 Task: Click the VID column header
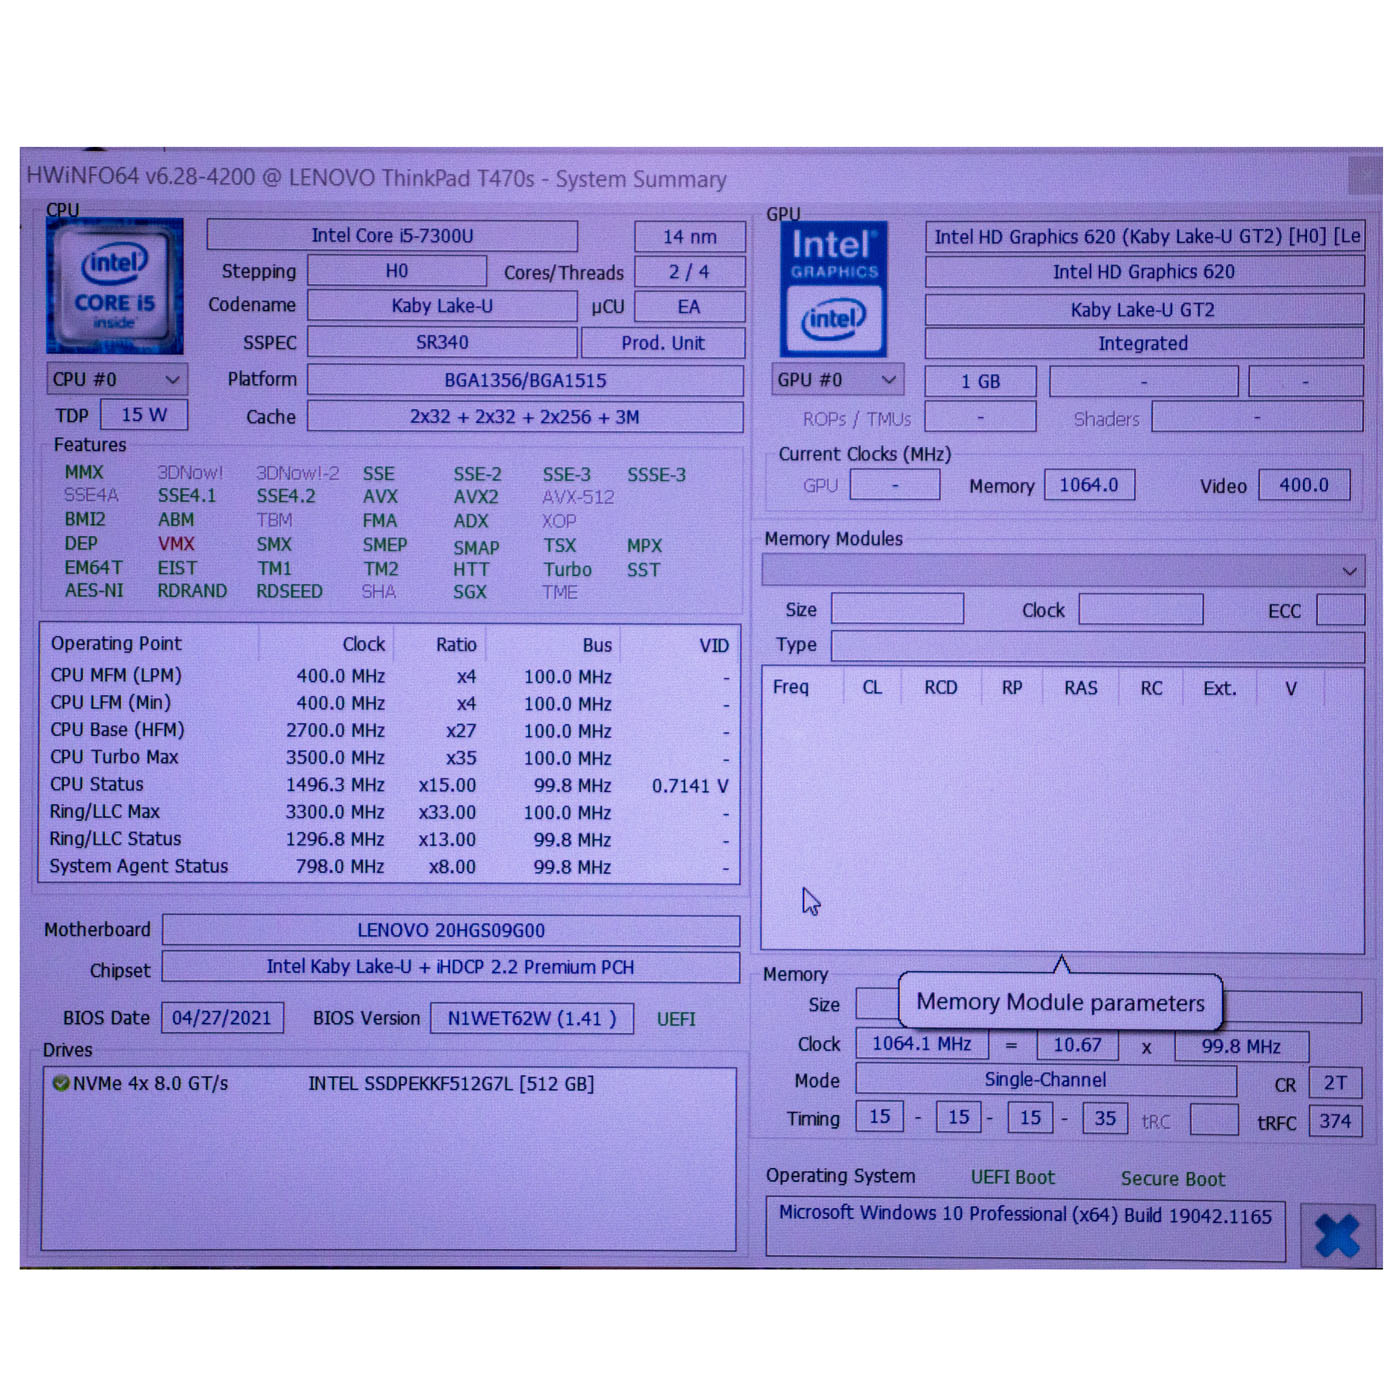tap(713, 646)
